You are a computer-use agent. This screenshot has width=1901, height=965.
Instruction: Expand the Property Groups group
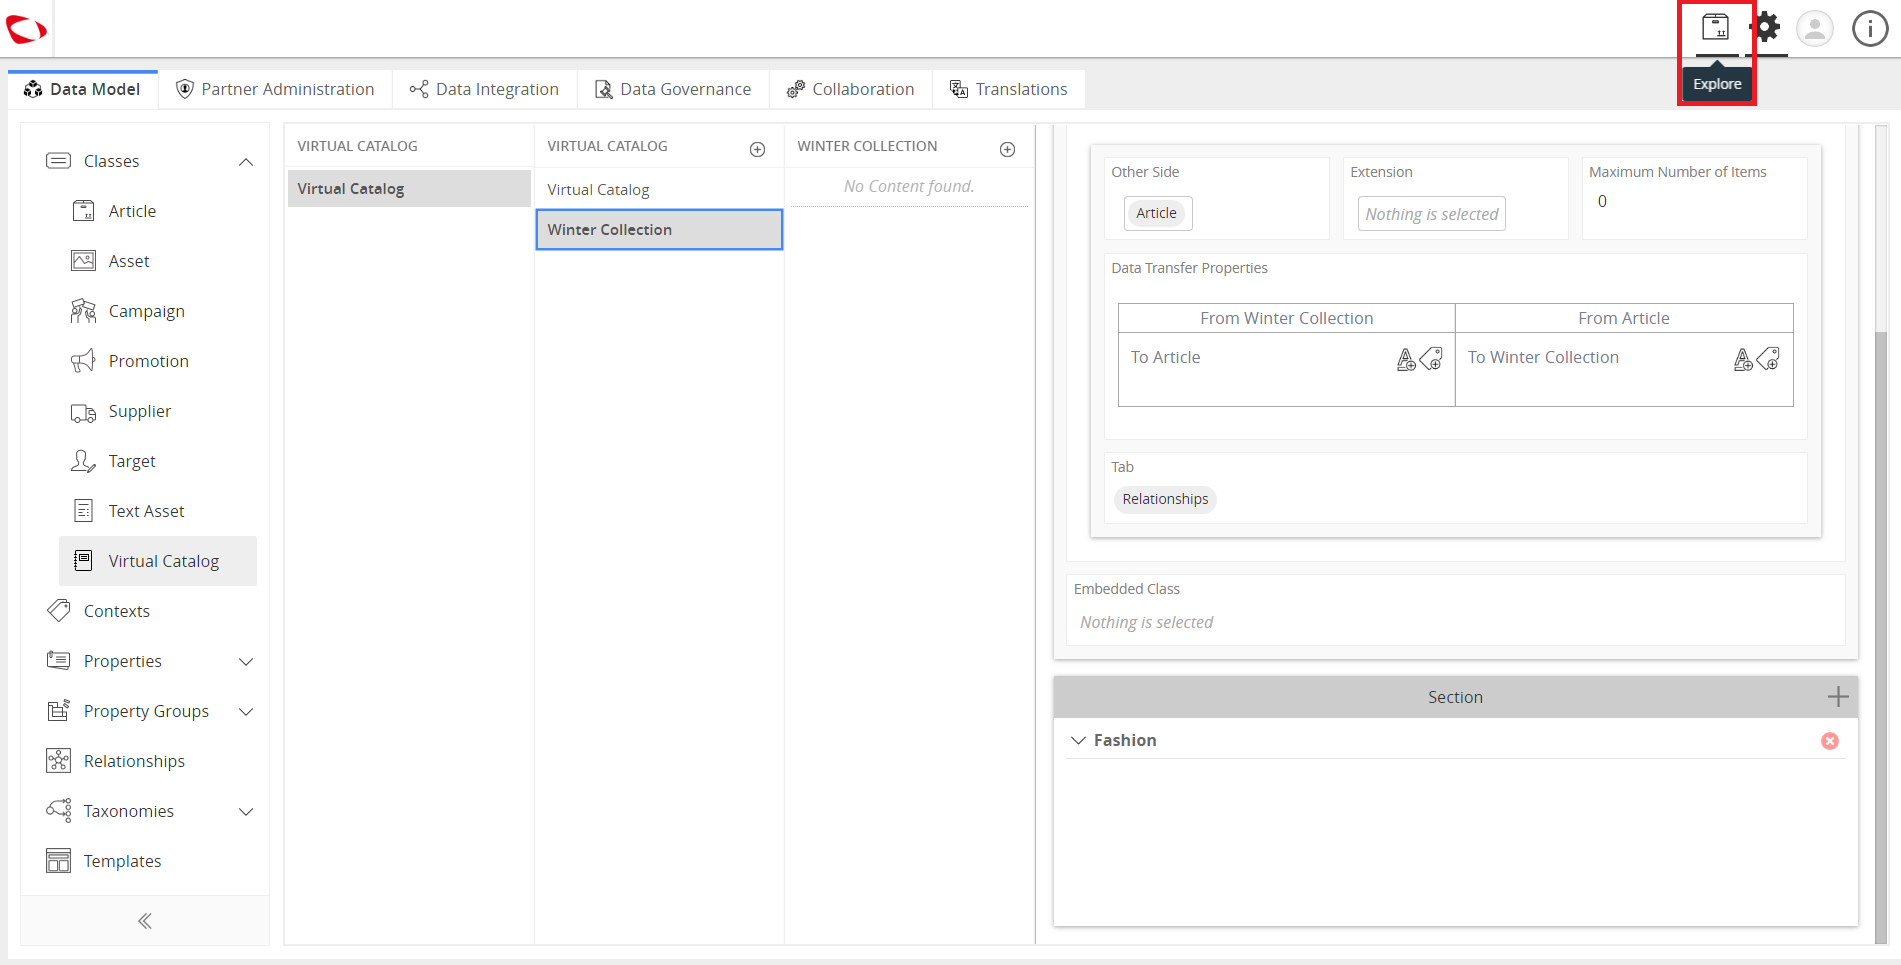click(246, 712)
